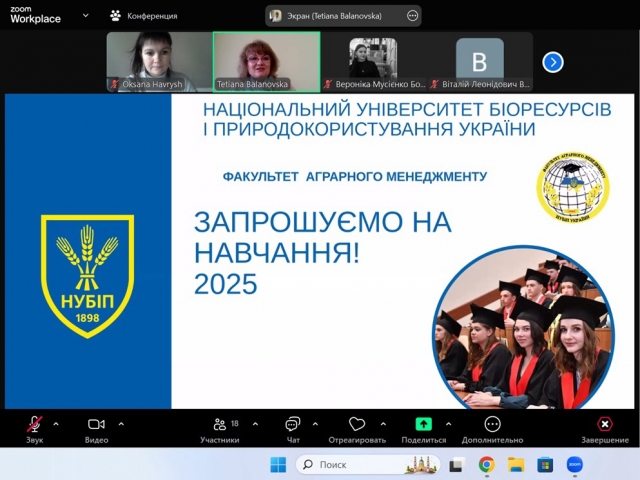640x480 pixels.
Task: Turn on camera with the Видео button
Action: tap(96, 430)
